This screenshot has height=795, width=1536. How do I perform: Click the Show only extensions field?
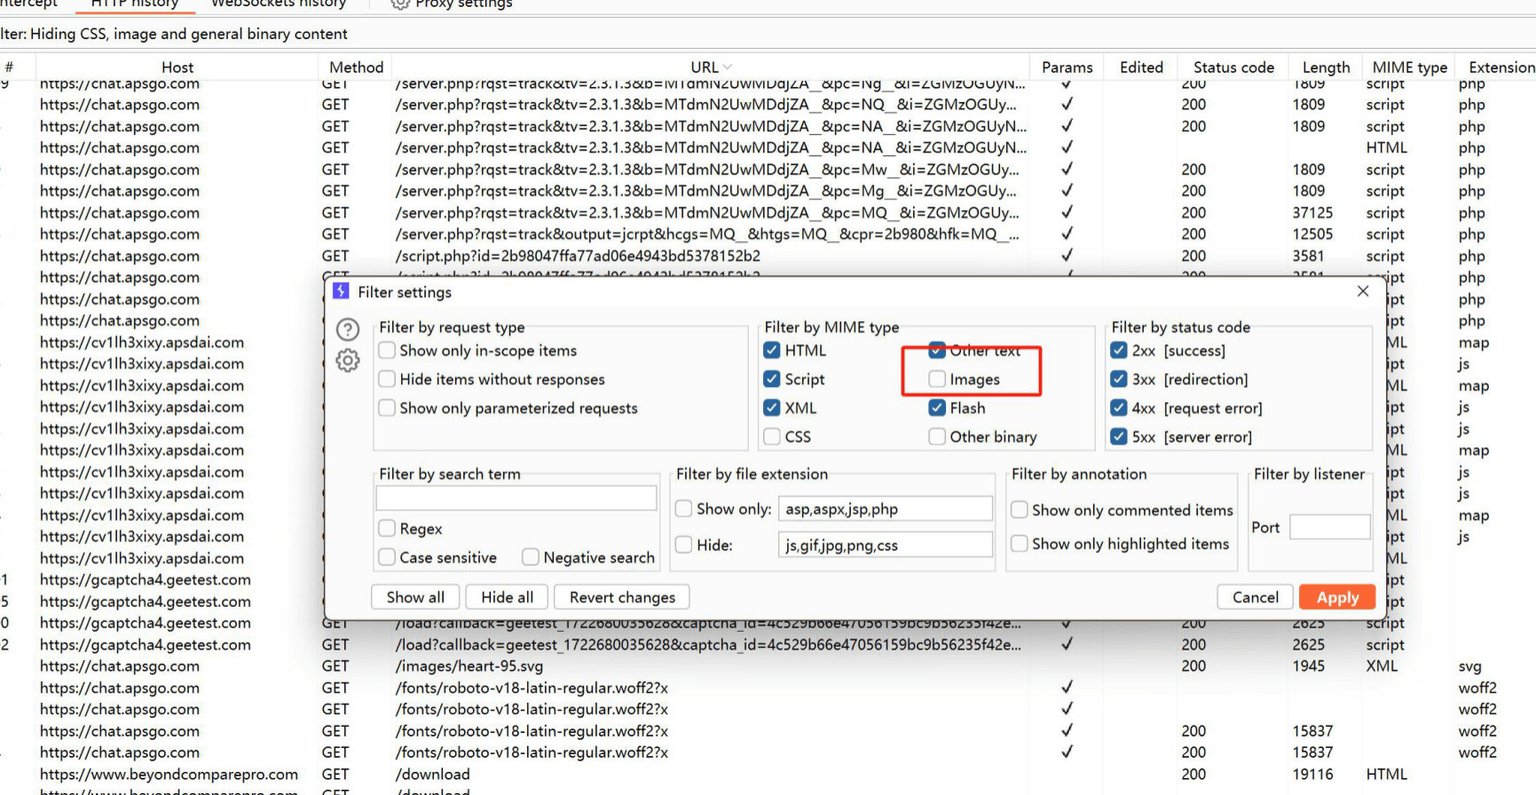point(885,509)
